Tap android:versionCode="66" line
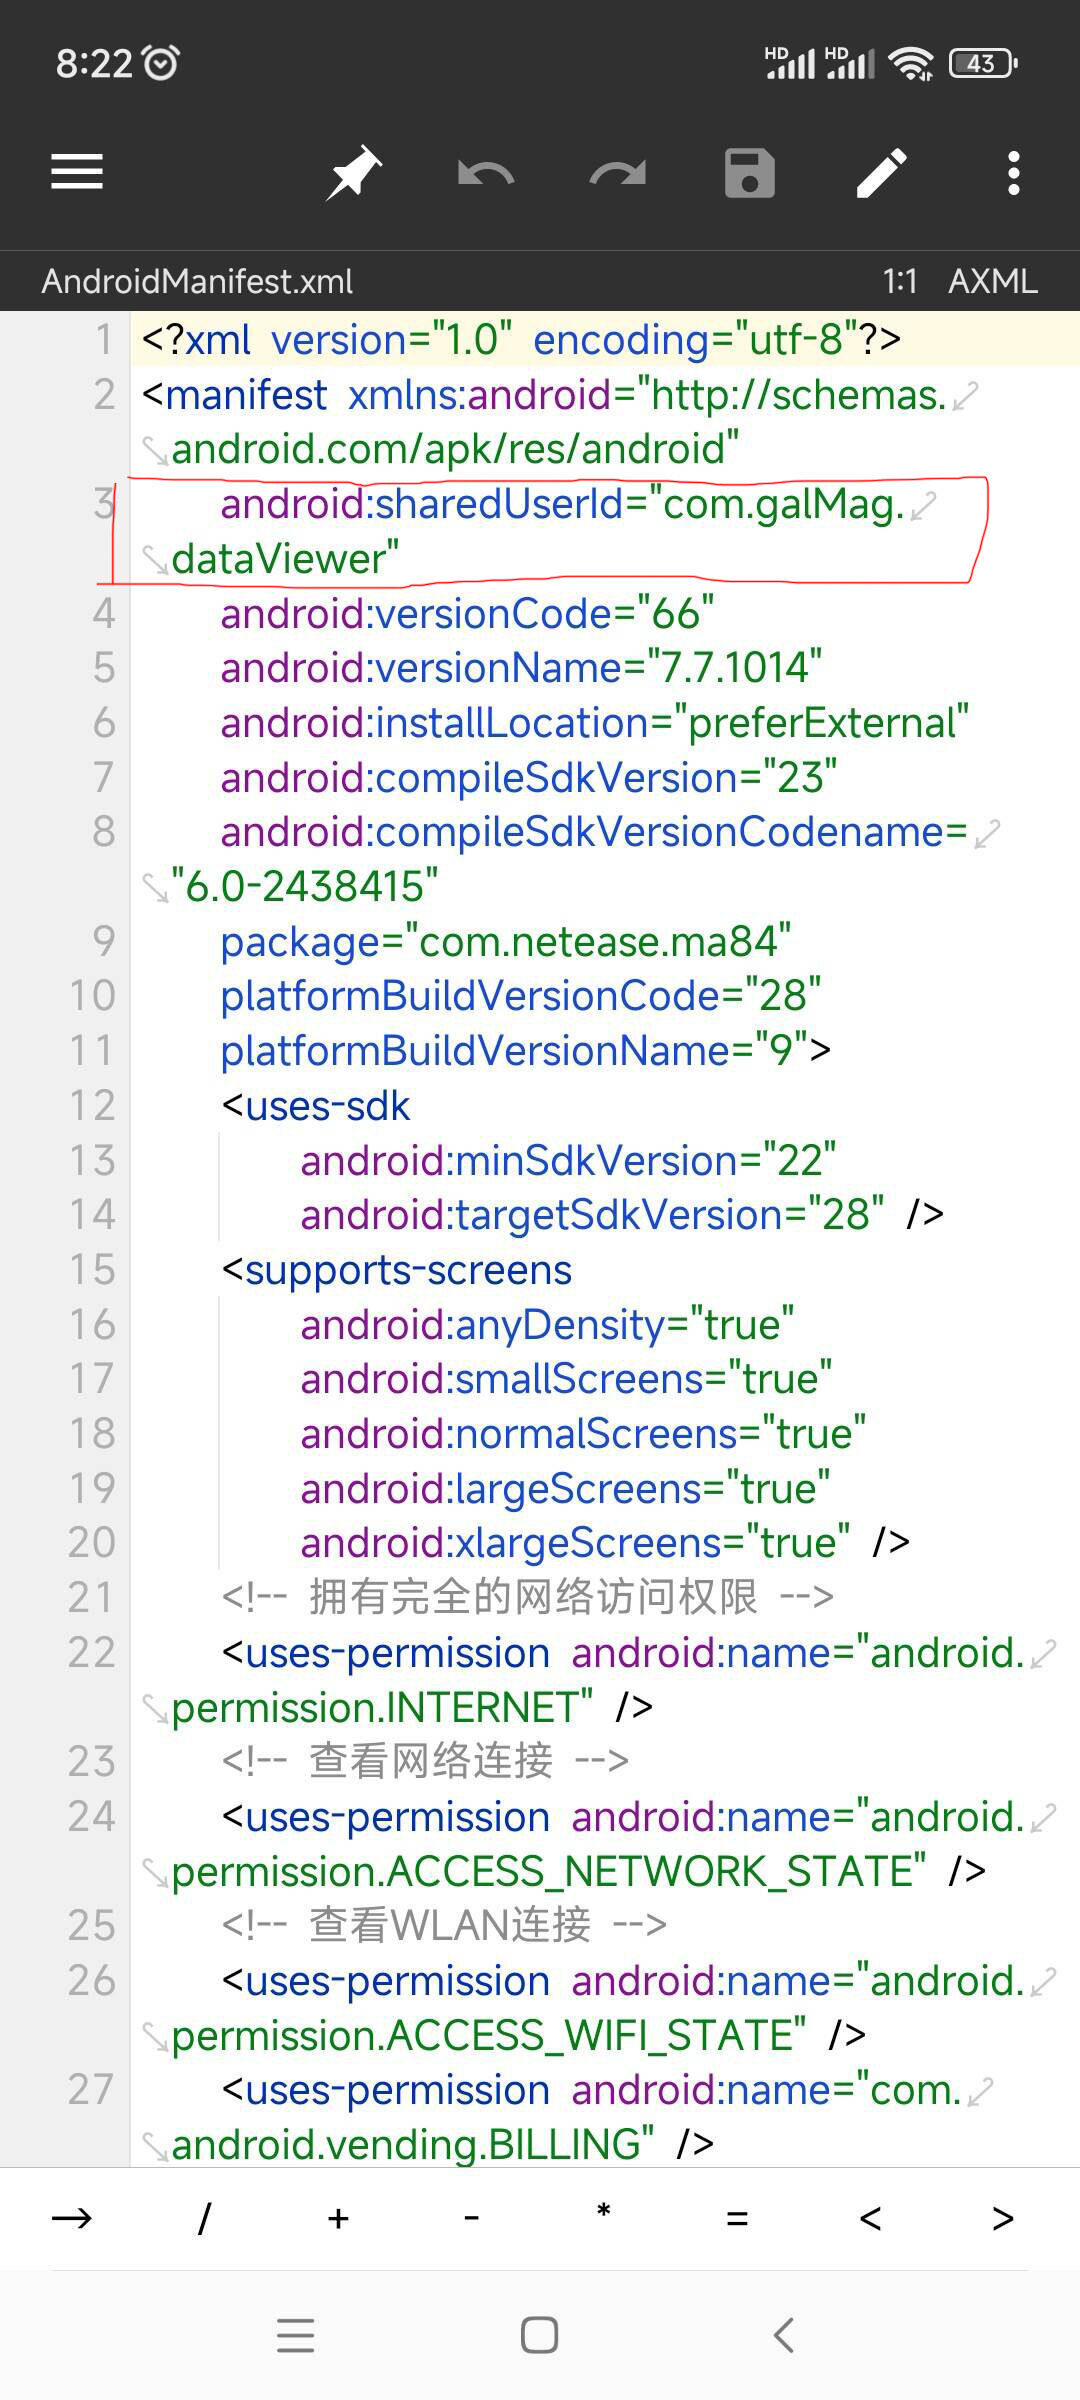The image size is (1080, 2400). (467, 613)
